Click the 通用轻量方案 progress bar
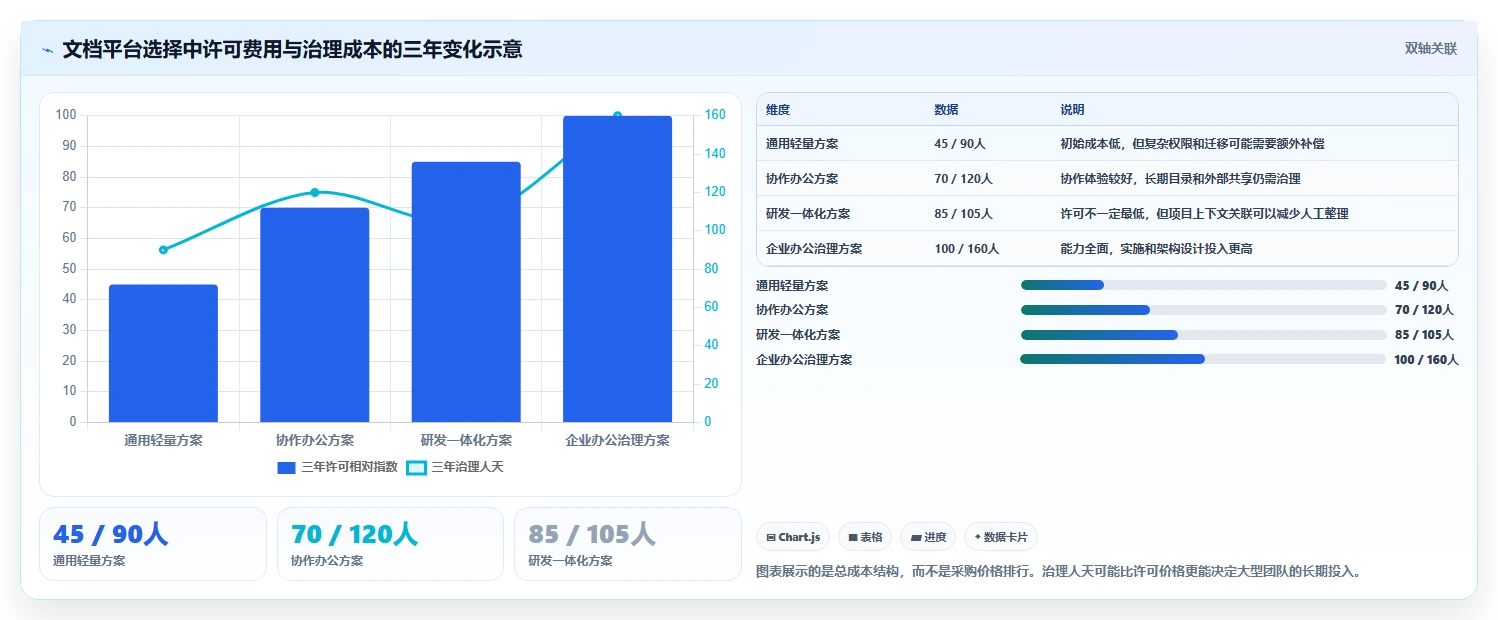 pos(1203,285)
